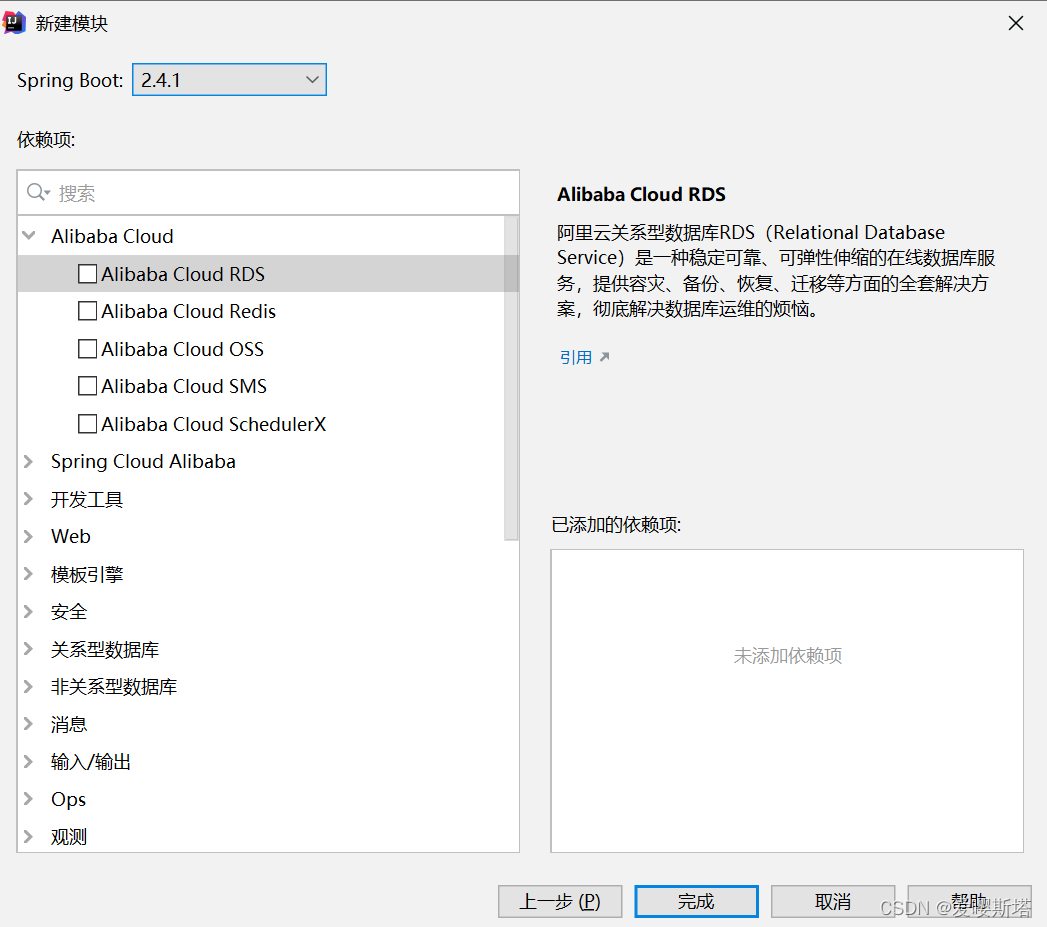
Task: Expand the 开发工具 category
Action: [x=29, y=498]
